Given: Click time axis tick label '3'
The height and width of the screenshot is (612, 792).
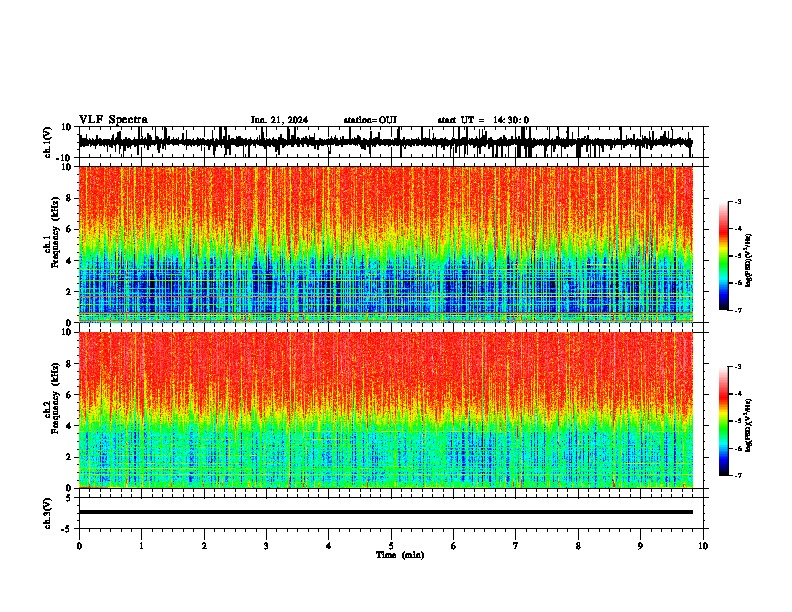Looking at the screenshot, I should pos(266,546).
